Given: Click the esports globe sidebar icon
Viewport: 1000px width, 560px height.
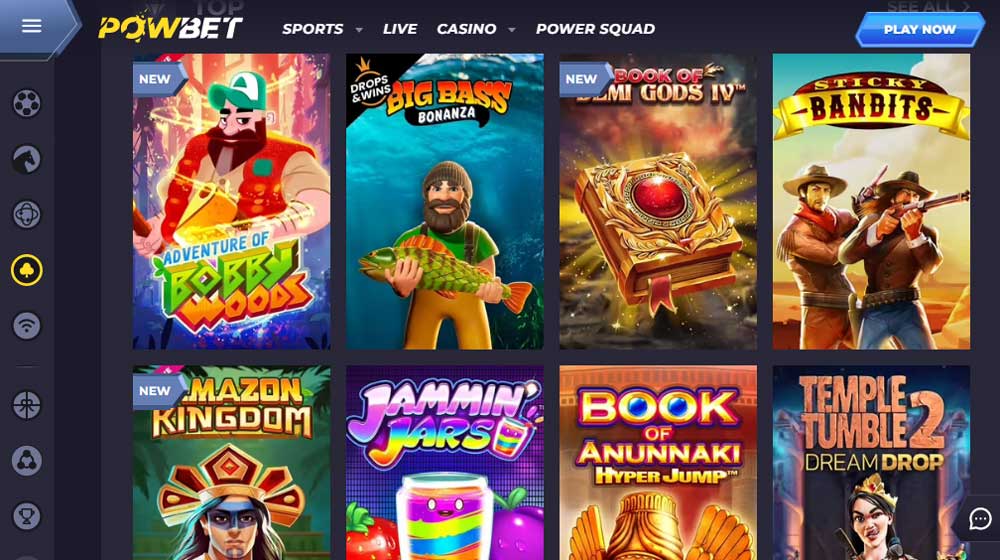Looking at the screenshot, I should coord(27,214).
